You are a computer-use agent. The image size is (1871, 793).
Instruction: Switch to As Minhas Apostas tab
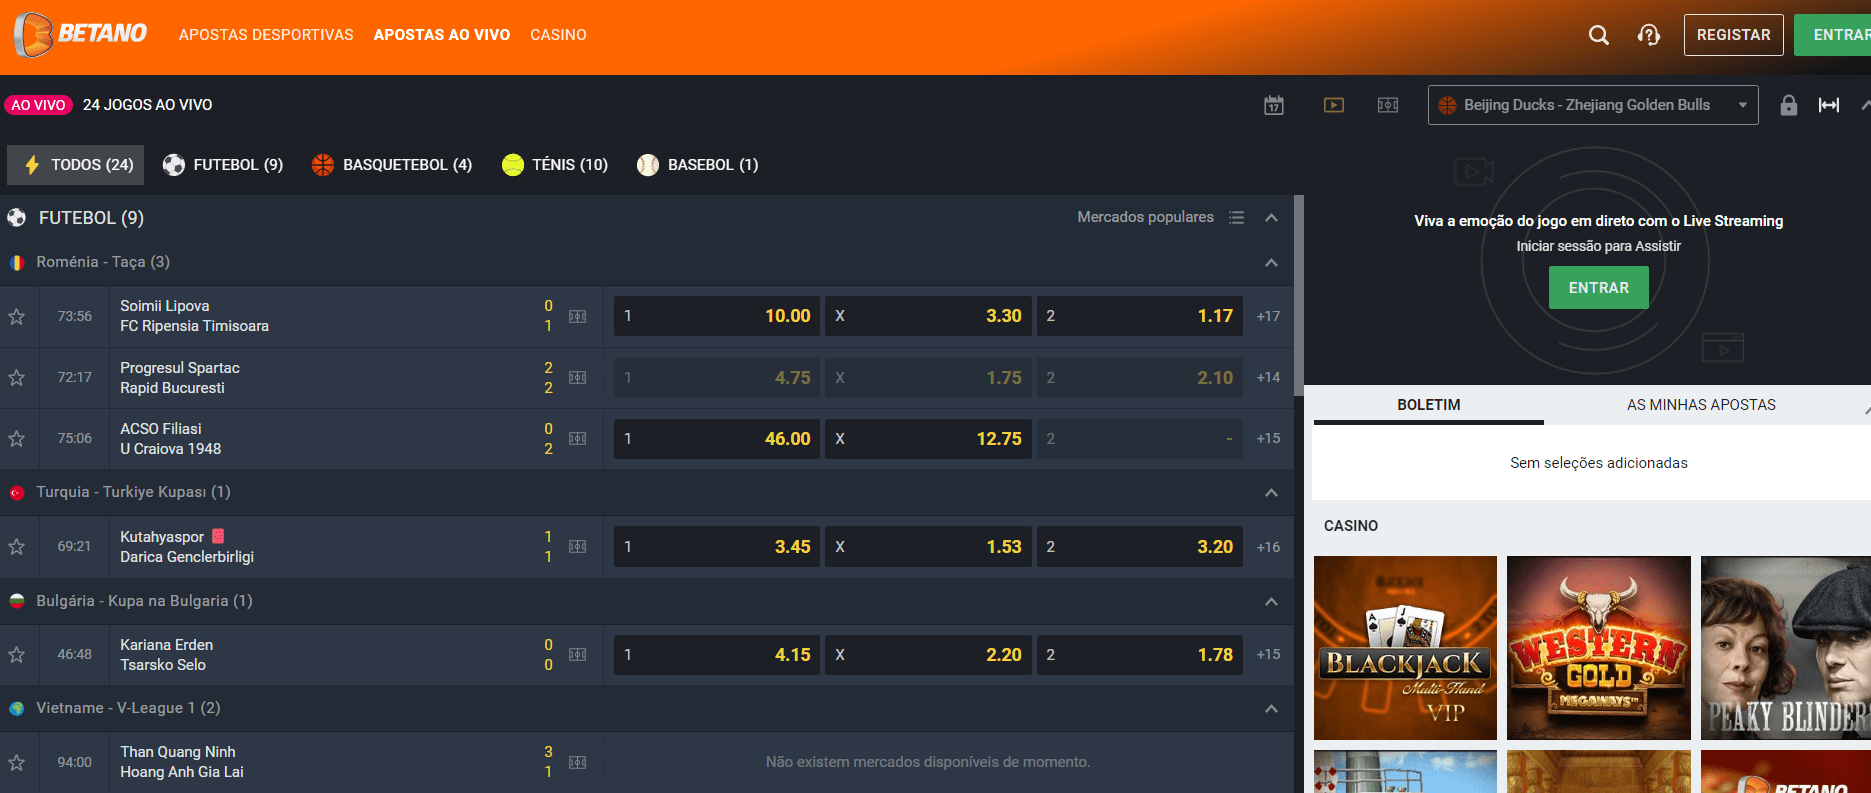1701,405
